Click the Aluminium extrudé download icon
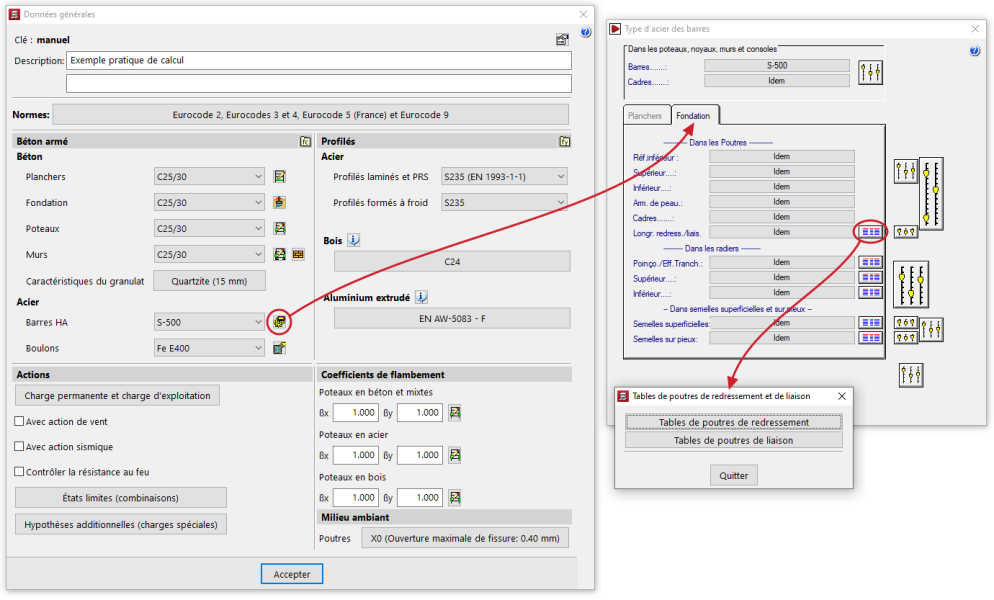994x600 pixels. 422,297
